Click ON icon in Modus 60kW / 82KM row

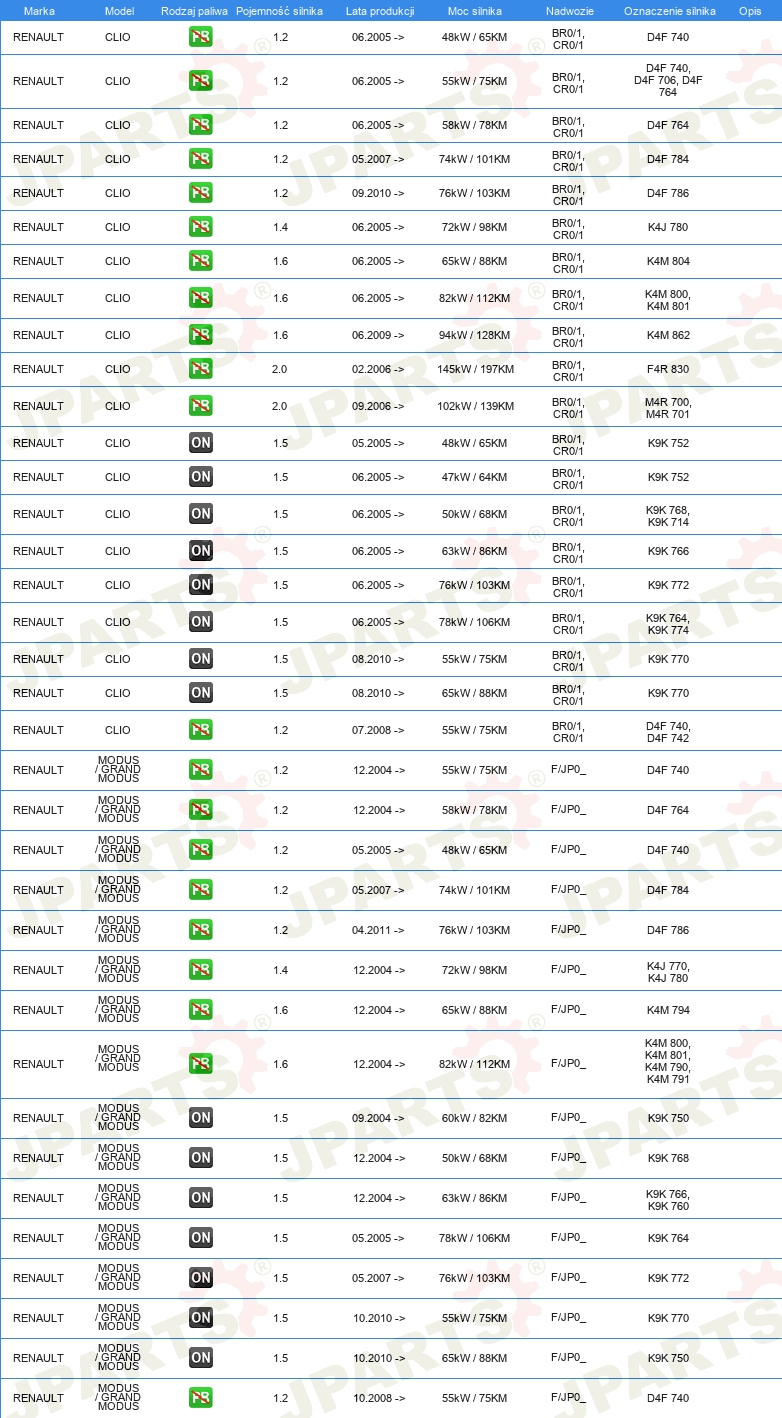point(201,1118)
